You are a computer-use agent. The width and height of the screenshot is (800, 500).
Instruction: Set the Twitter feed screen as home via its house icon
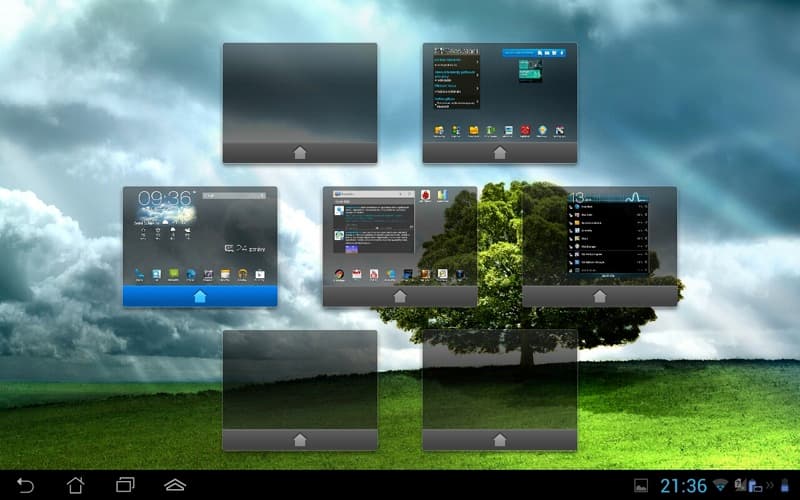click(400, 296)
